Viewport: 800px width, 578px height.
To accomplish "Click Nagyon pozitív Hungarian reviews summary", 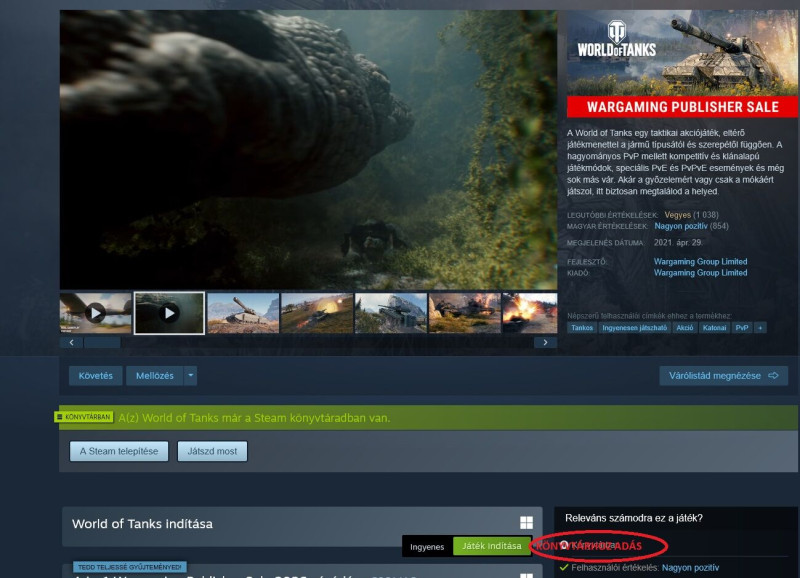I will point(681,226).
